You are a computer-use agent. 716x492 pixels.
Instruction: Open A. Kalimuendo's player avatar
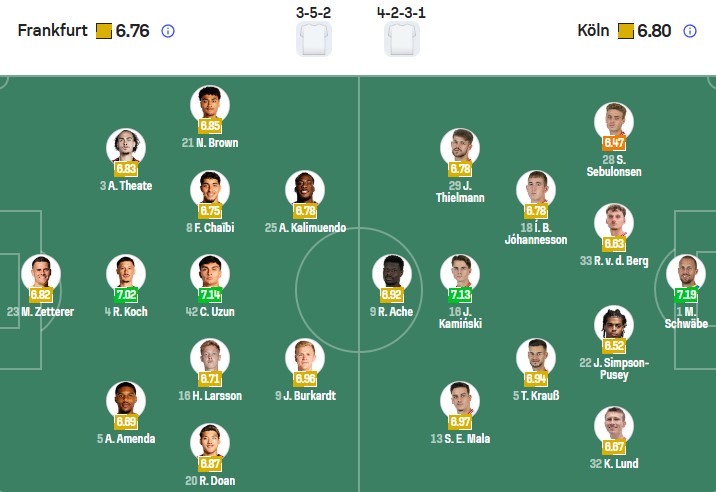tap(306, 190)
